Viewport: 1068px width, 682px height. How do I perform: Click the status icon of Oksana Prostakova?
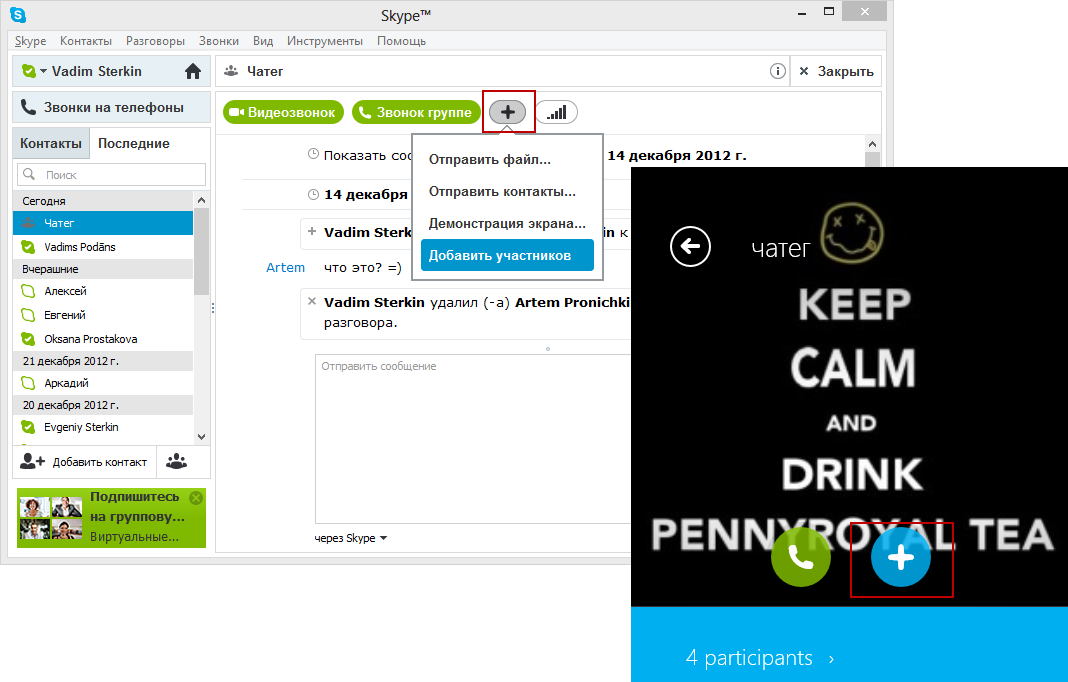(28, 339)
